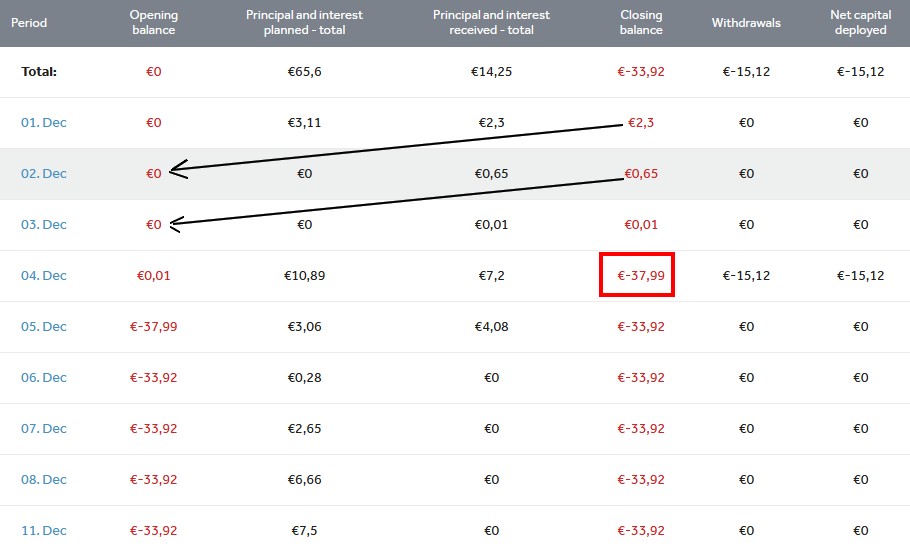910x551 pixels.
Task: Open the 06. Dec period link
Action: tap(44, 378)
